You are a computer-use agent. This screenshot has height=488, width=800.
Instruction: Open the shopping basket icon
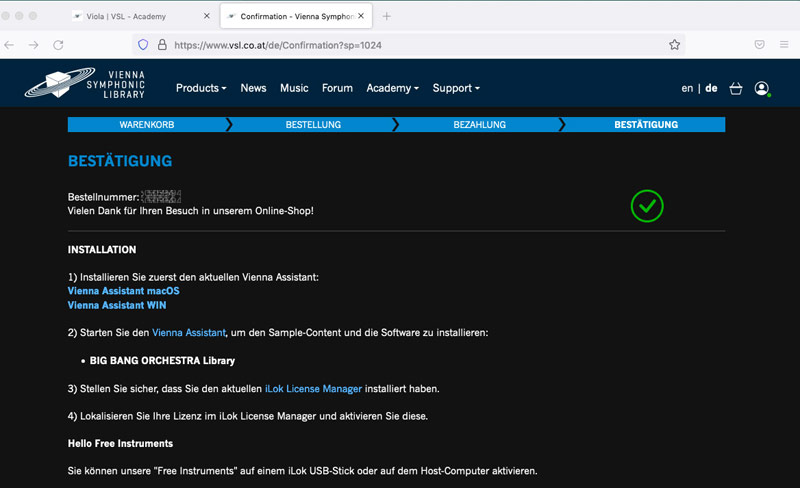[x=736, y=88]
